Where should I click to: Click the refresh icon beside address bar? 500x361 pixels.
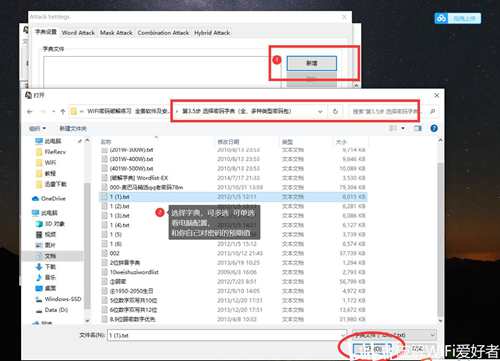click(x=335, y=112)
